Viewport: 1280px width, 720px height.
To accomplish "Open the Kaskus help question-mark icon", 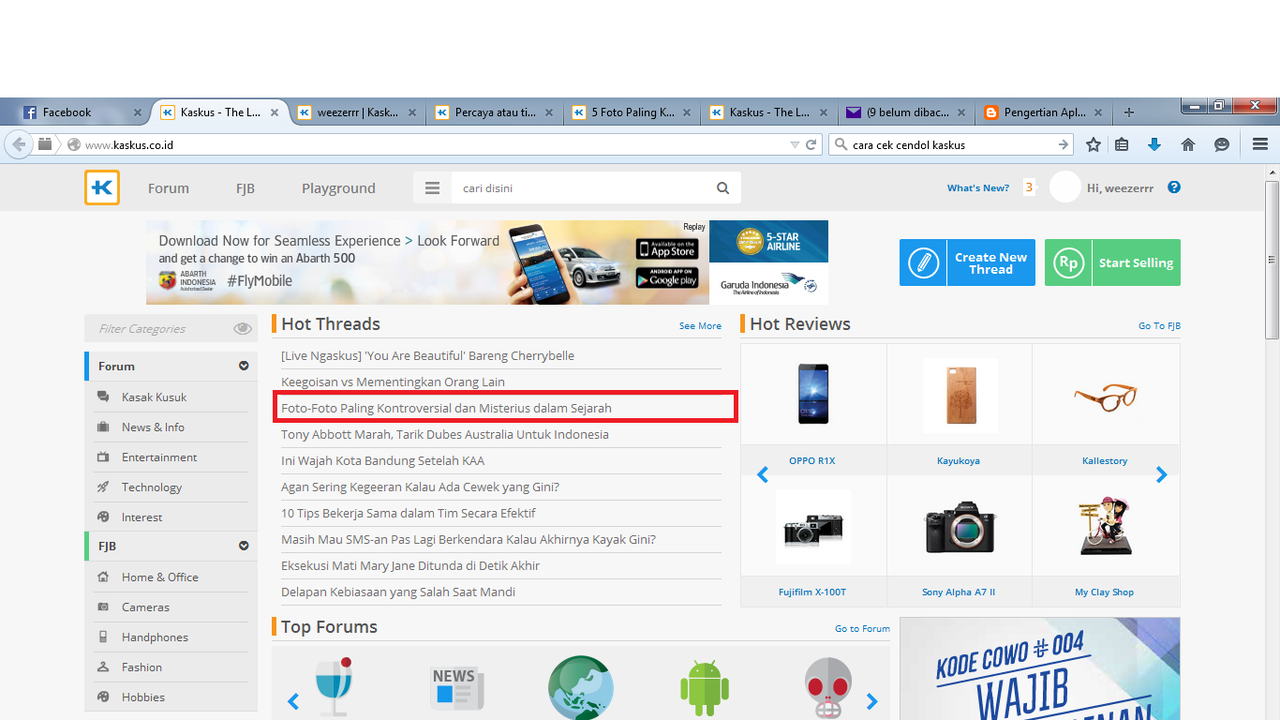I will (x=1174, y=187).
